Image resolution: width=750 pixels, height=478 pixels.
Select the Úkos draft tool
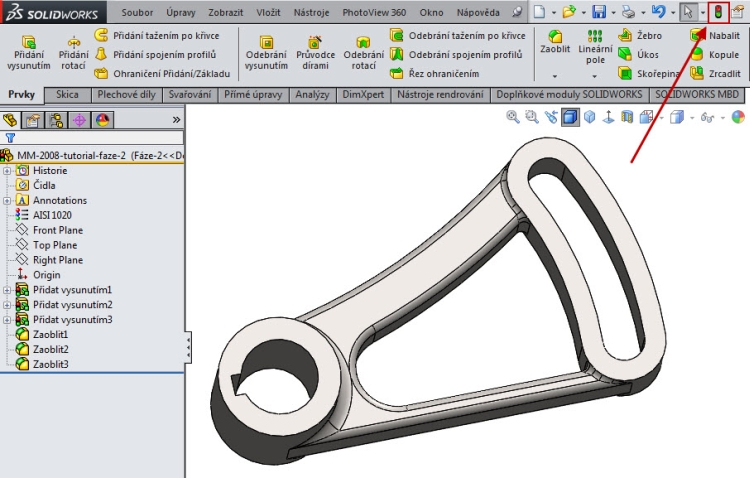coord(639,55)
